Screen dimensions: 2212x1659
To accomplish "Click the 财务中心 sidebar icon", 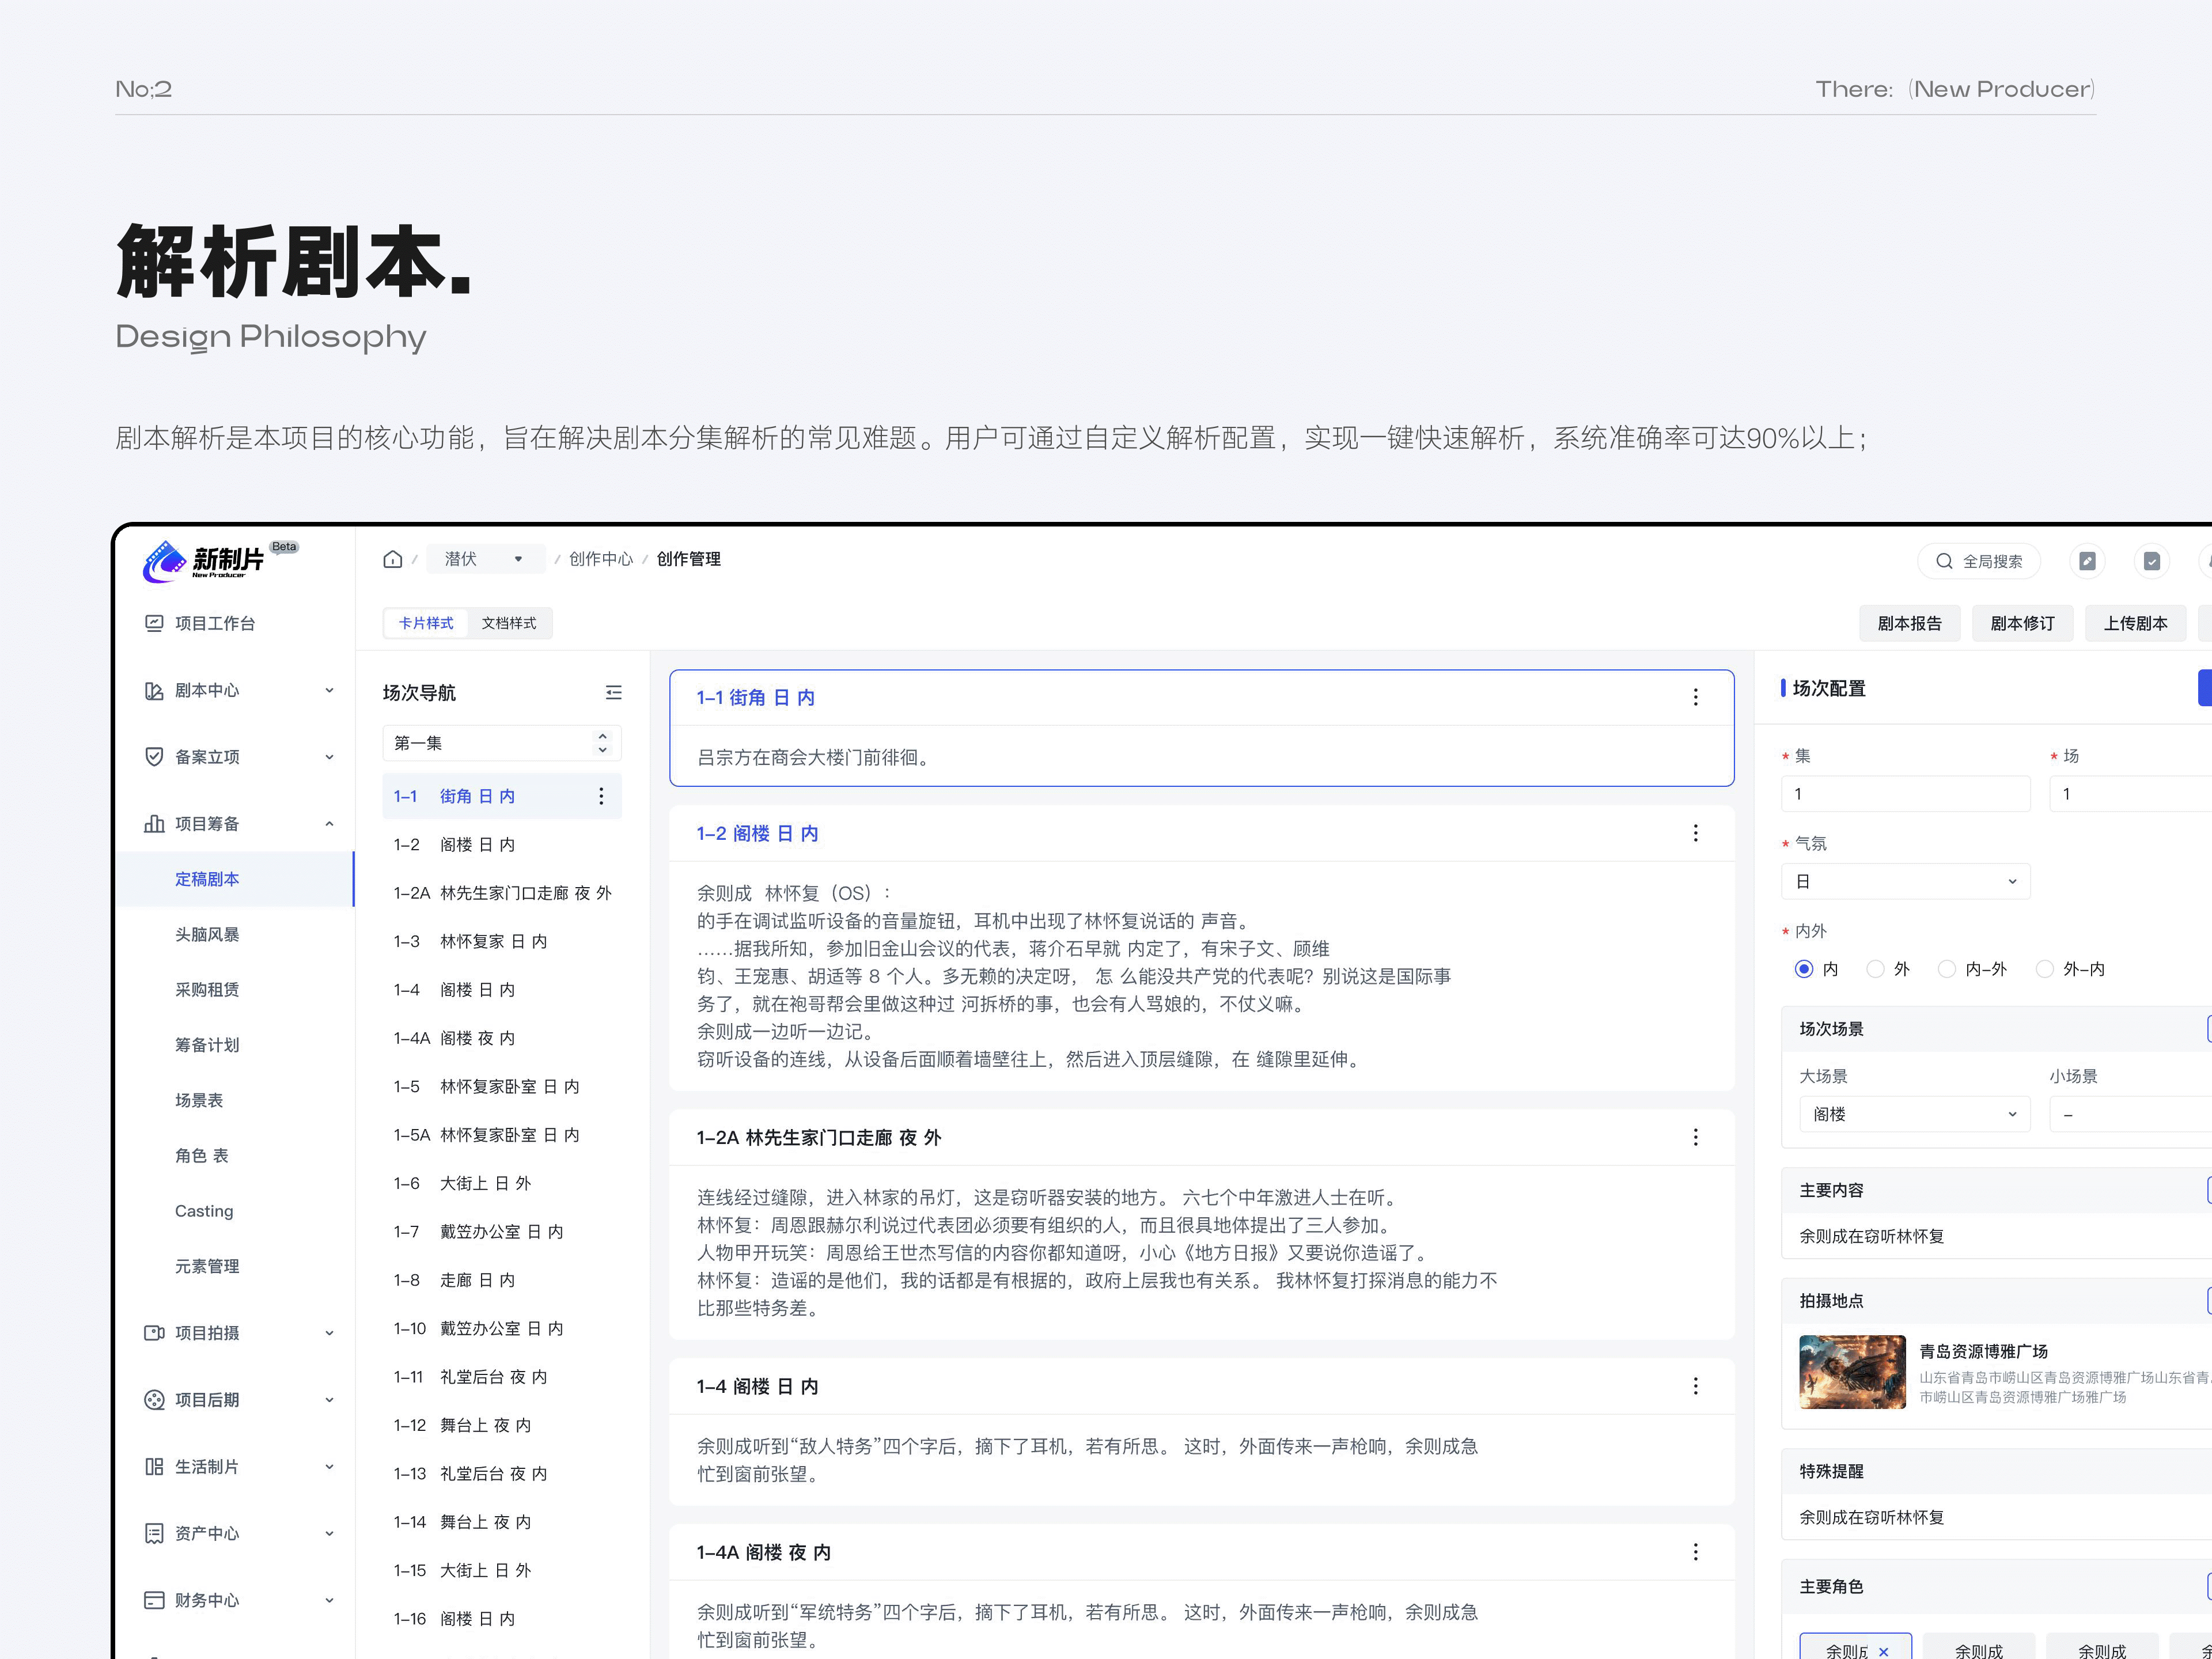I will click(x=154, y=1600).
